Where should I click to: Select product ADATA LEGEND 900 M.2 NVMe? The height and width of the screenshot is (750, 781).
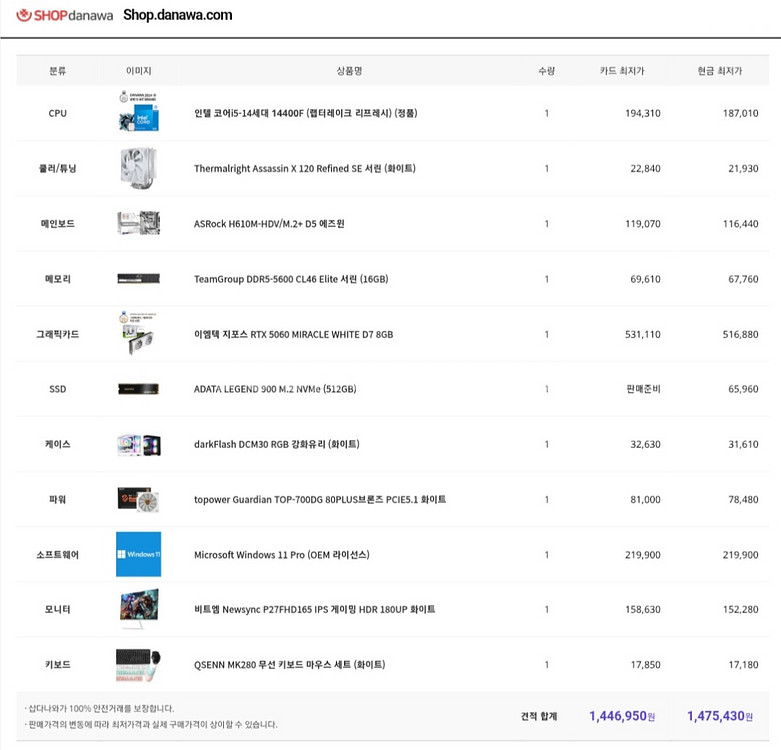tap(275, 389)
